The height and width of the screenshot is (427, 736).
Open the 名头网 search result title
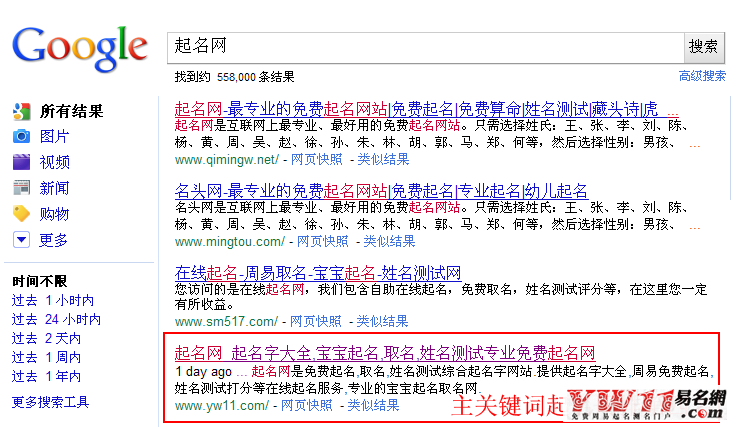point(380,190)
